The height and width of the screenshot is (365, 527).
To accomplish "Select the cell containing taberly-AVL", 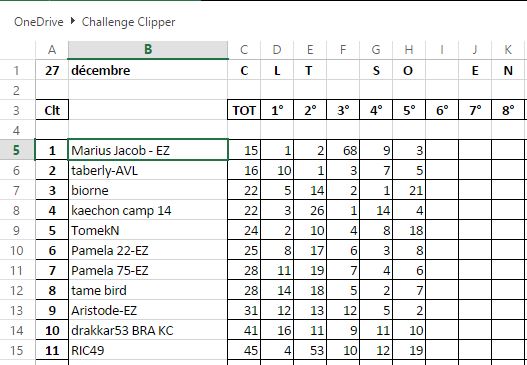I will click(x=148, y=170).
